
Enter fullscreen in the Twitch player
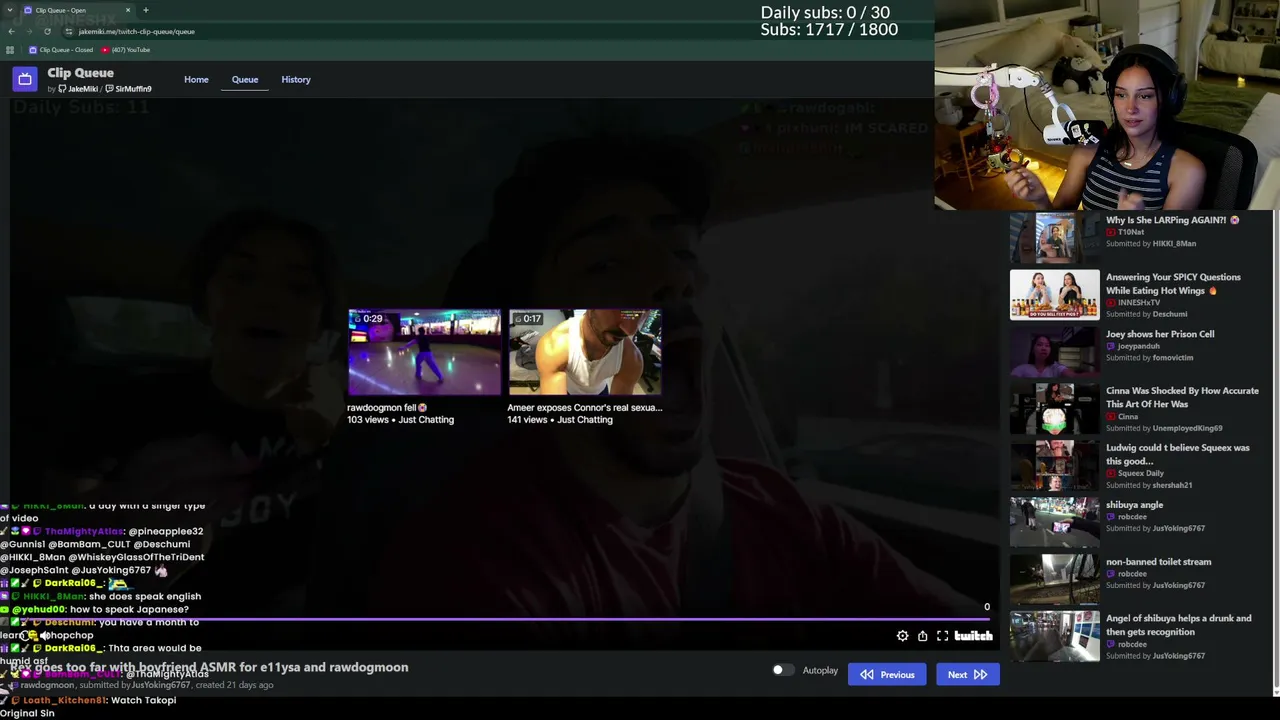942,636
